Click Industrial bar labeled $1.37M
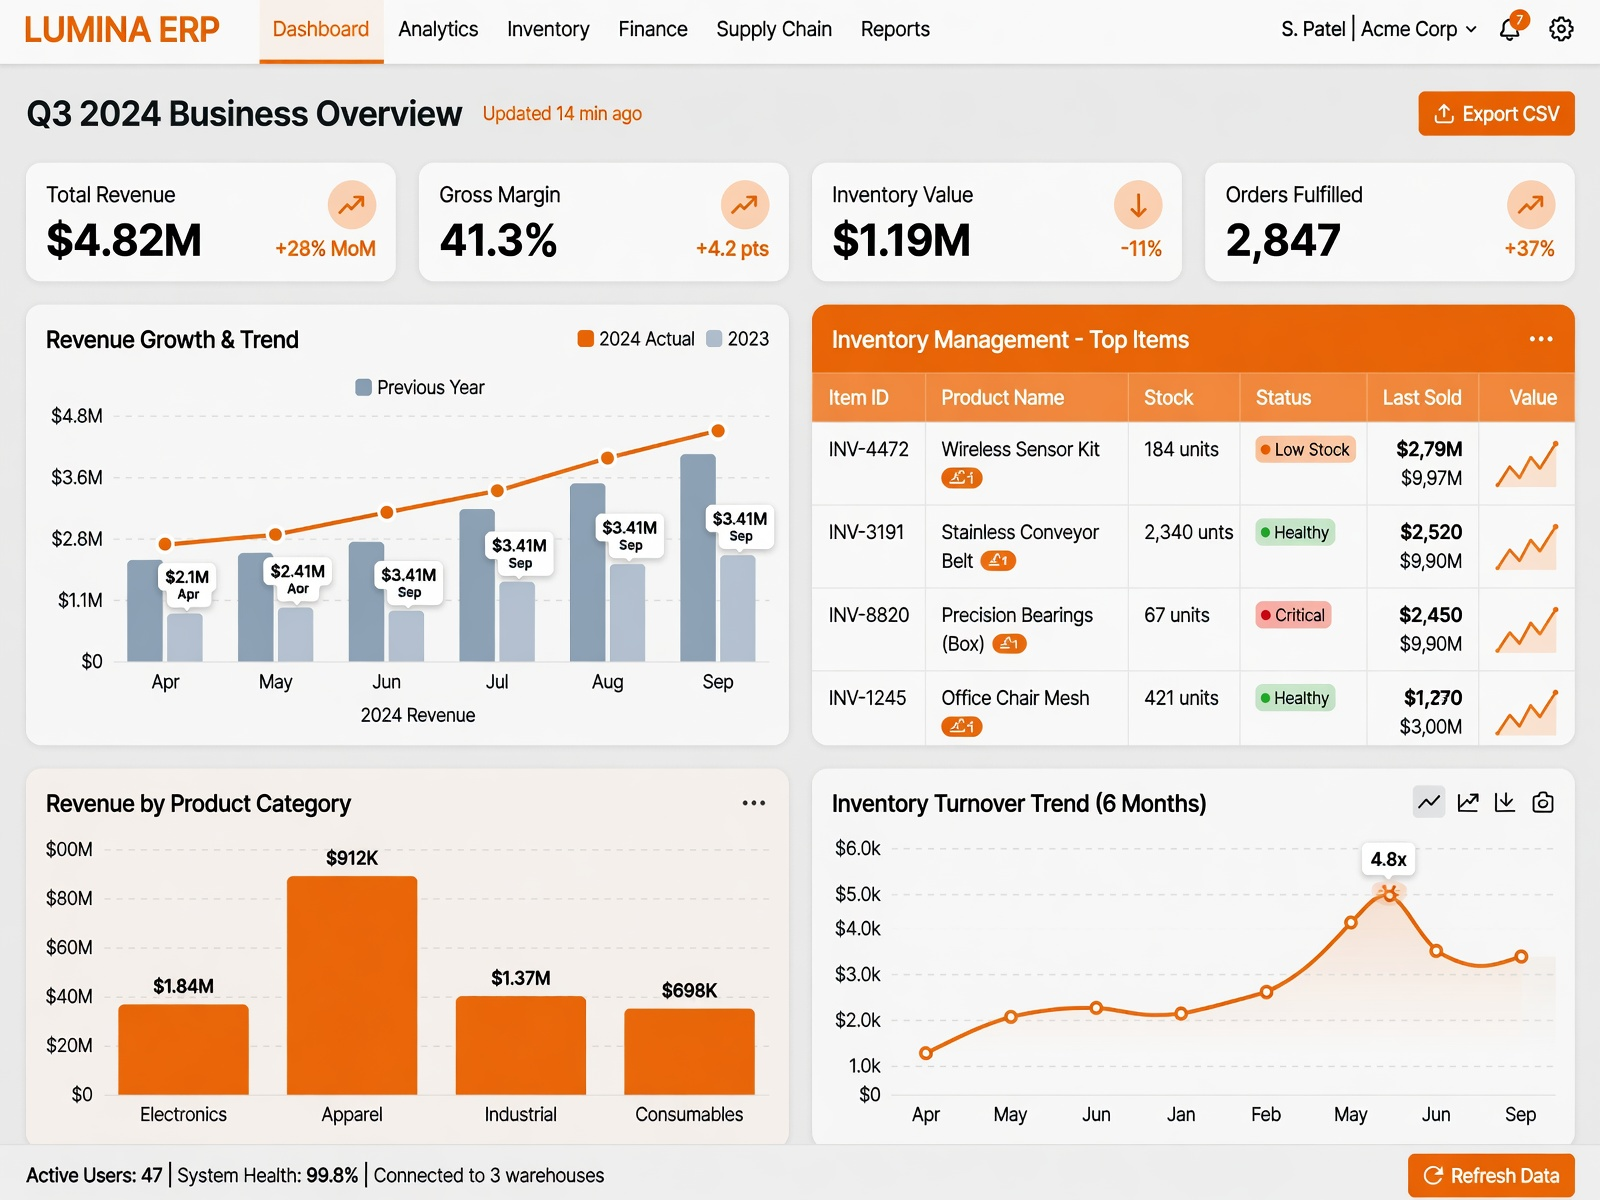This screenshot has width=1600, height=1200. tap(521, 1045)
